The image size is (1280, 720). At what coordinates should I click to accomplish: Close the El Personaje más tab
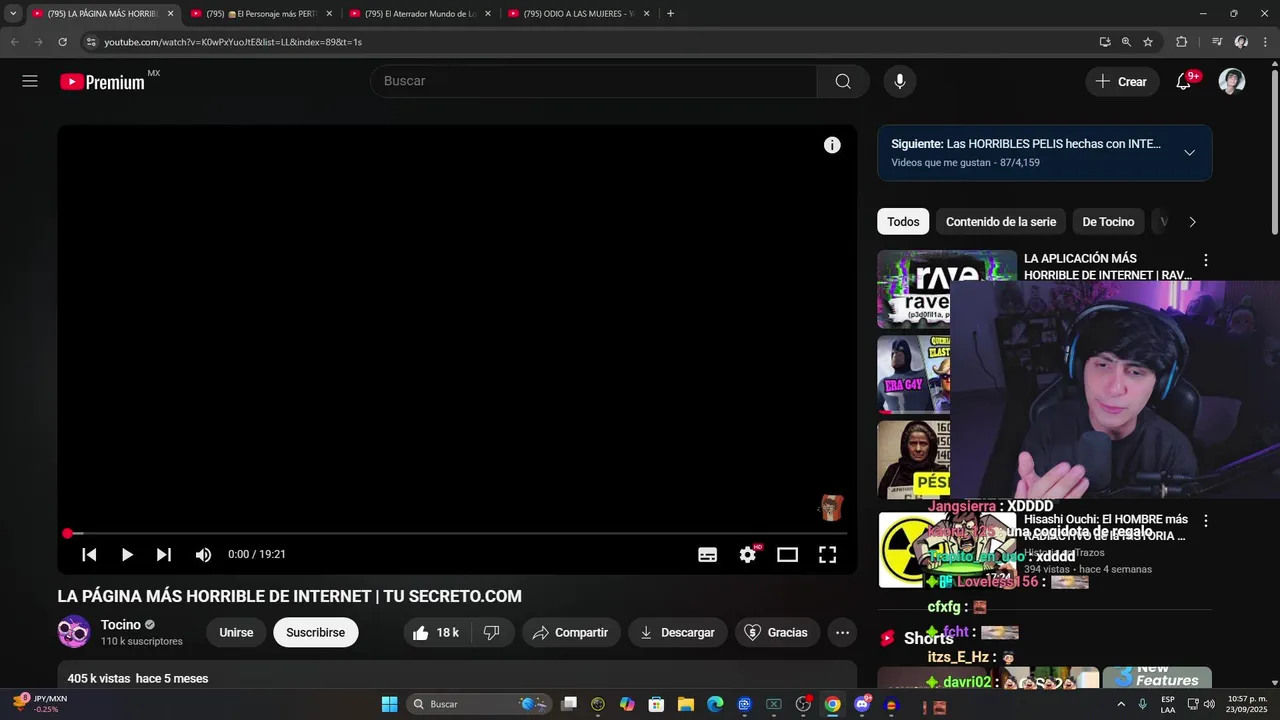point(329,14)
